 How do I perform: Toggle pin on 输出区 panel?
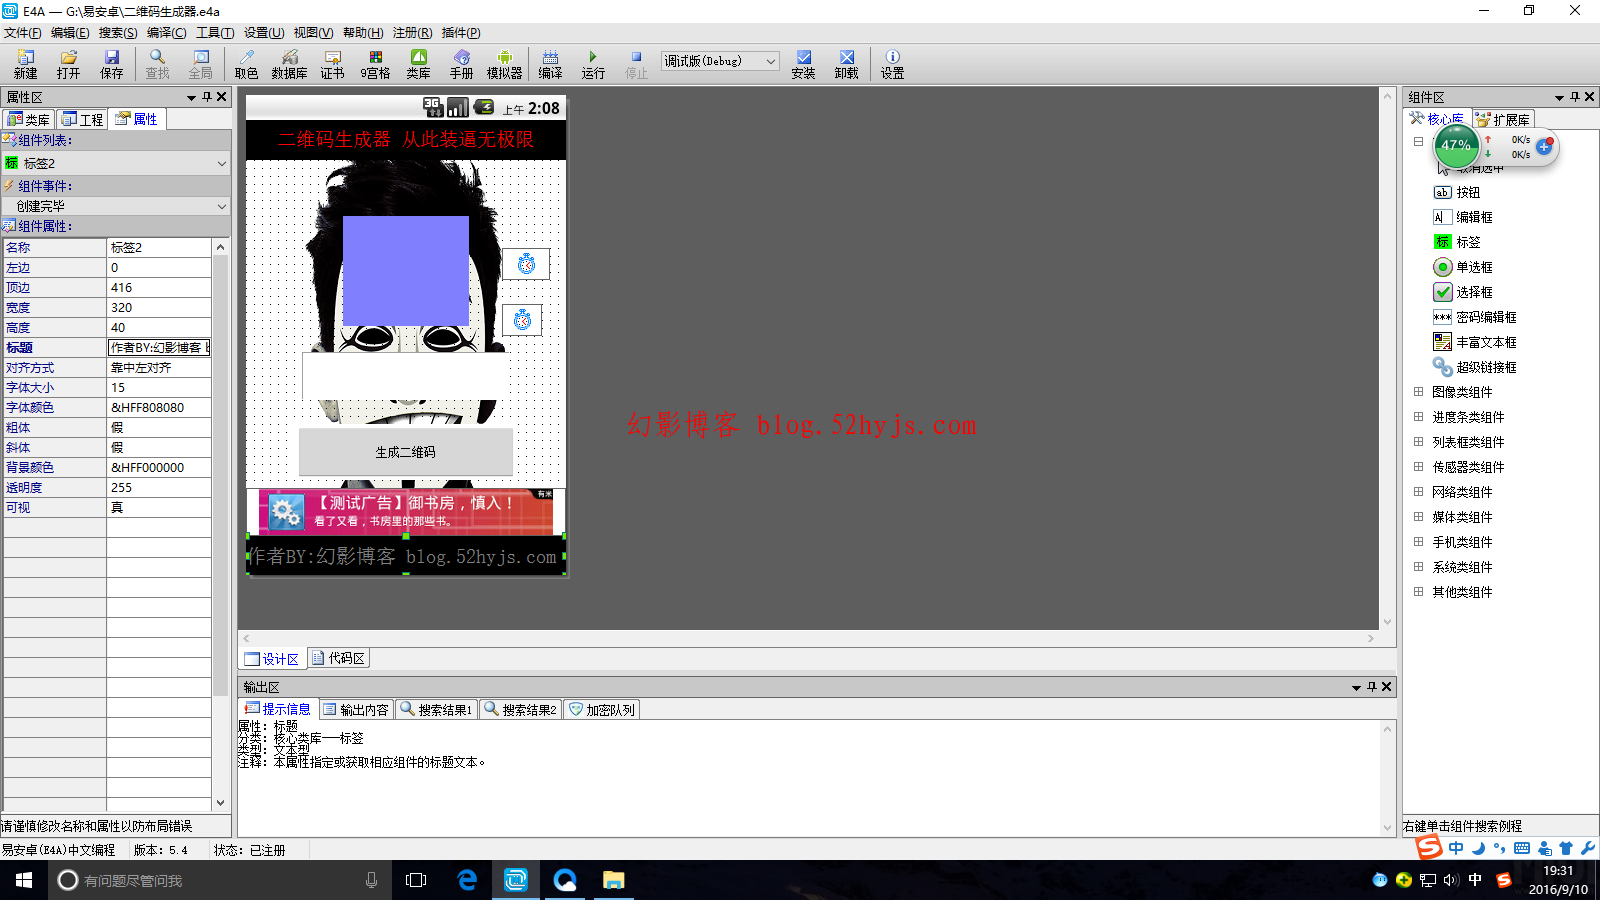tap(1372, 687)
